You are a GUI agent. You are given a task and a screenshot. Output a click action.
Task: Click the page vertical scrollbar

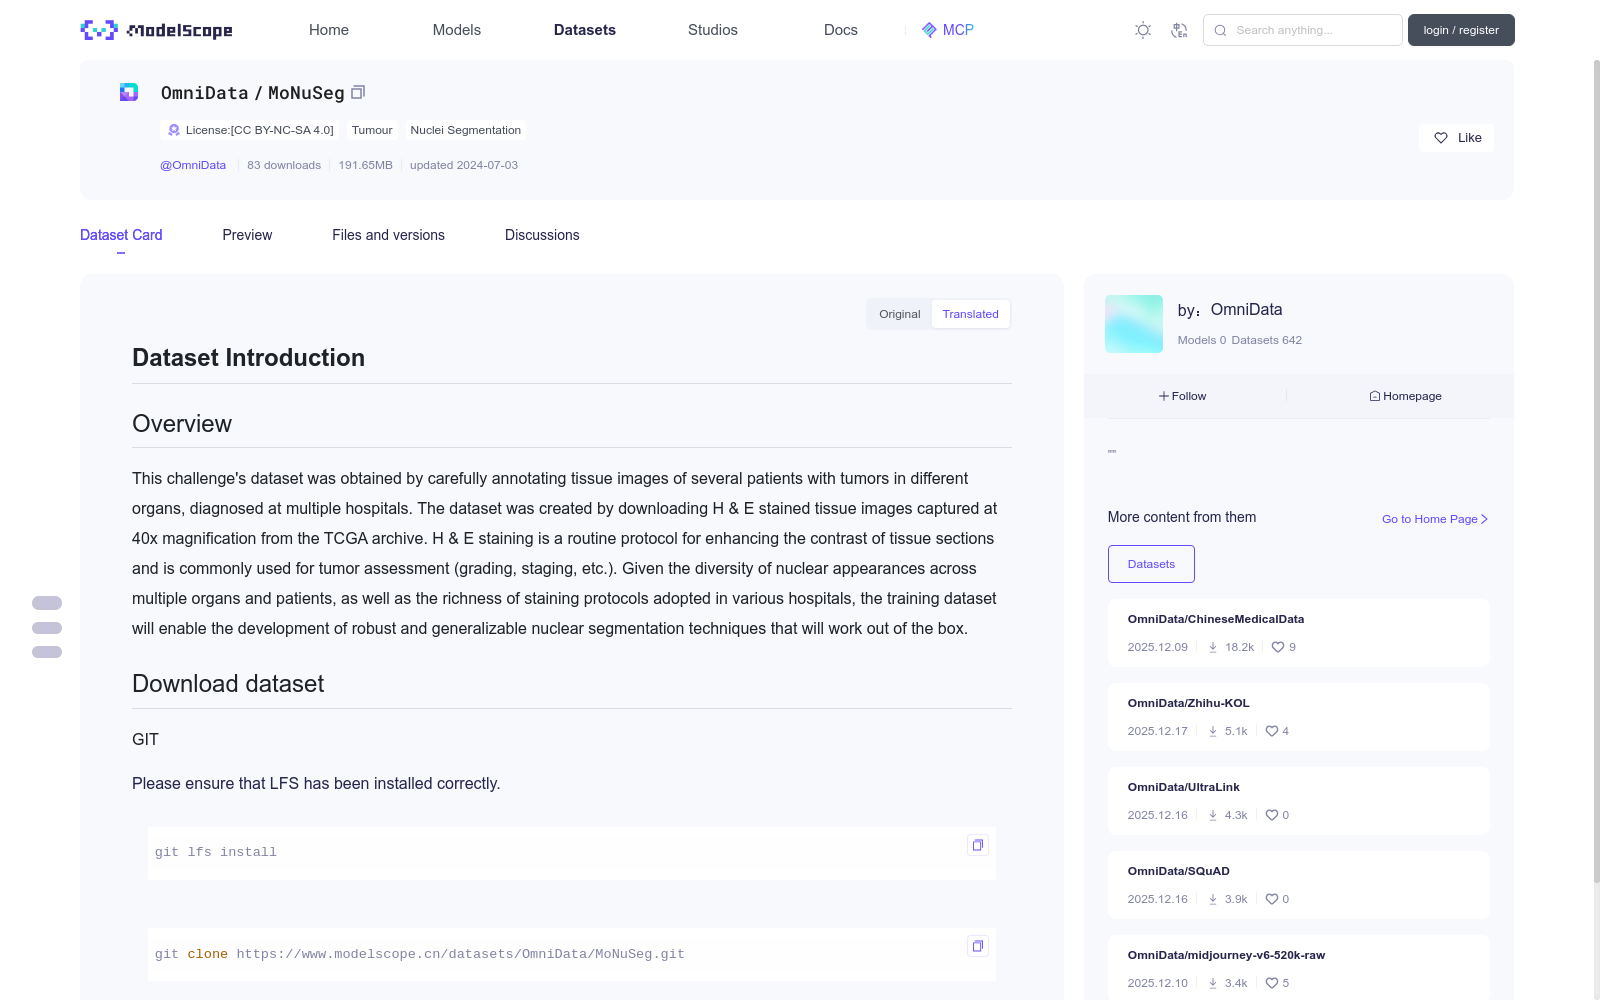[1596, 470]
